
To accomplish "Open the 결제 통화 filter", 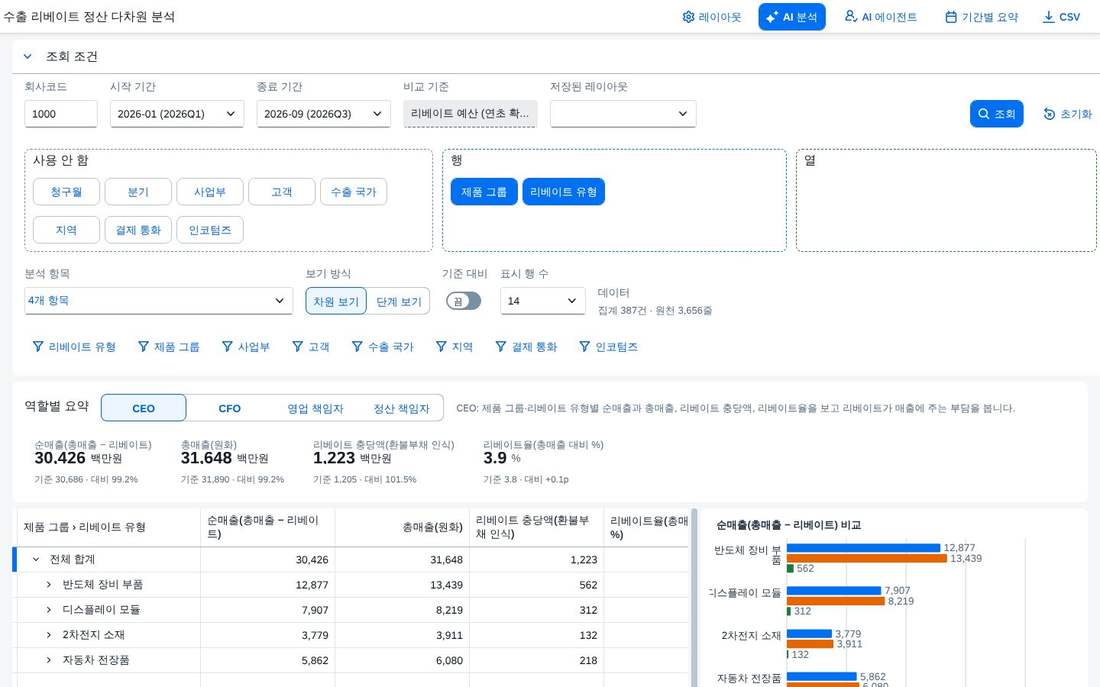I will [526, 347].
